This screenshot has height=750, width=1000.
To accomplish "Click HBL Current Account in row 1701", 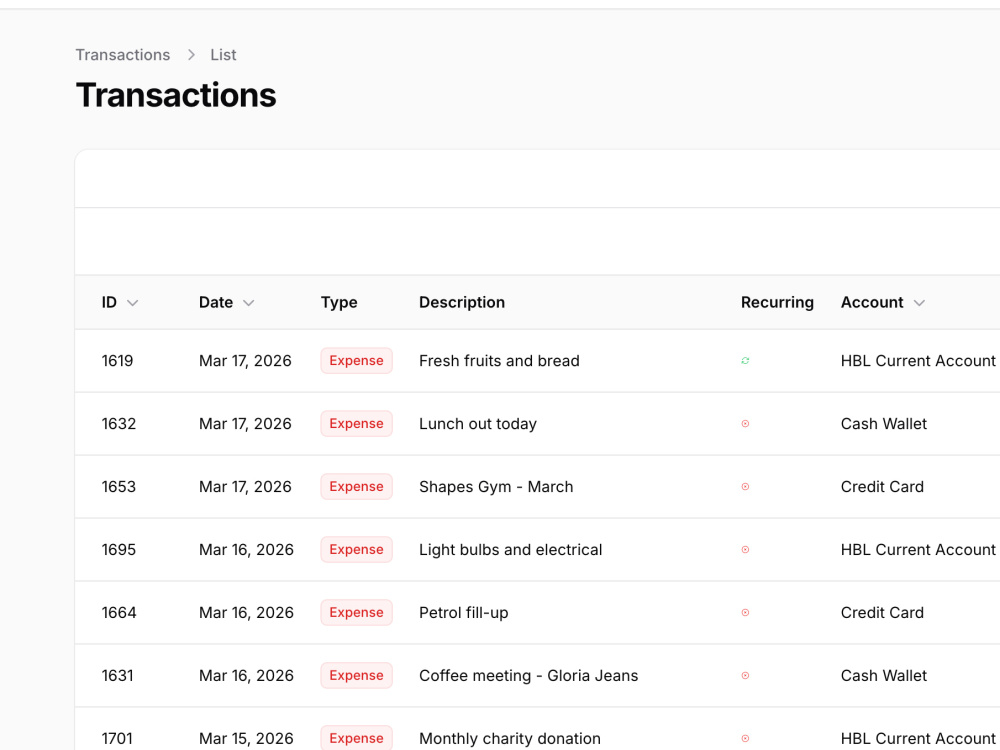I will pyautogui.click(x=918, y=739).
